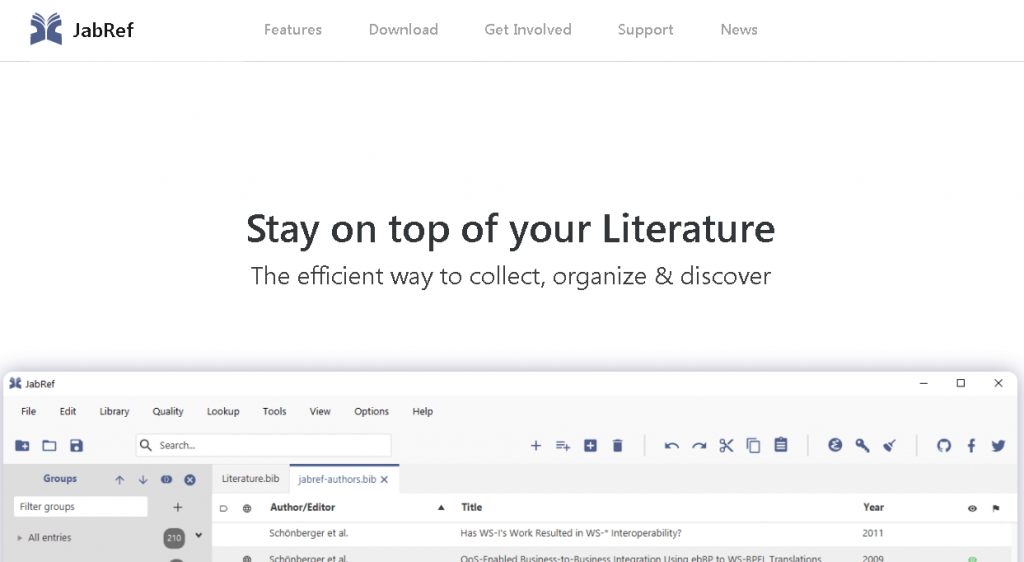Open the Tools menu
The image size is (1024, 562).
click(x=274, y=411)
